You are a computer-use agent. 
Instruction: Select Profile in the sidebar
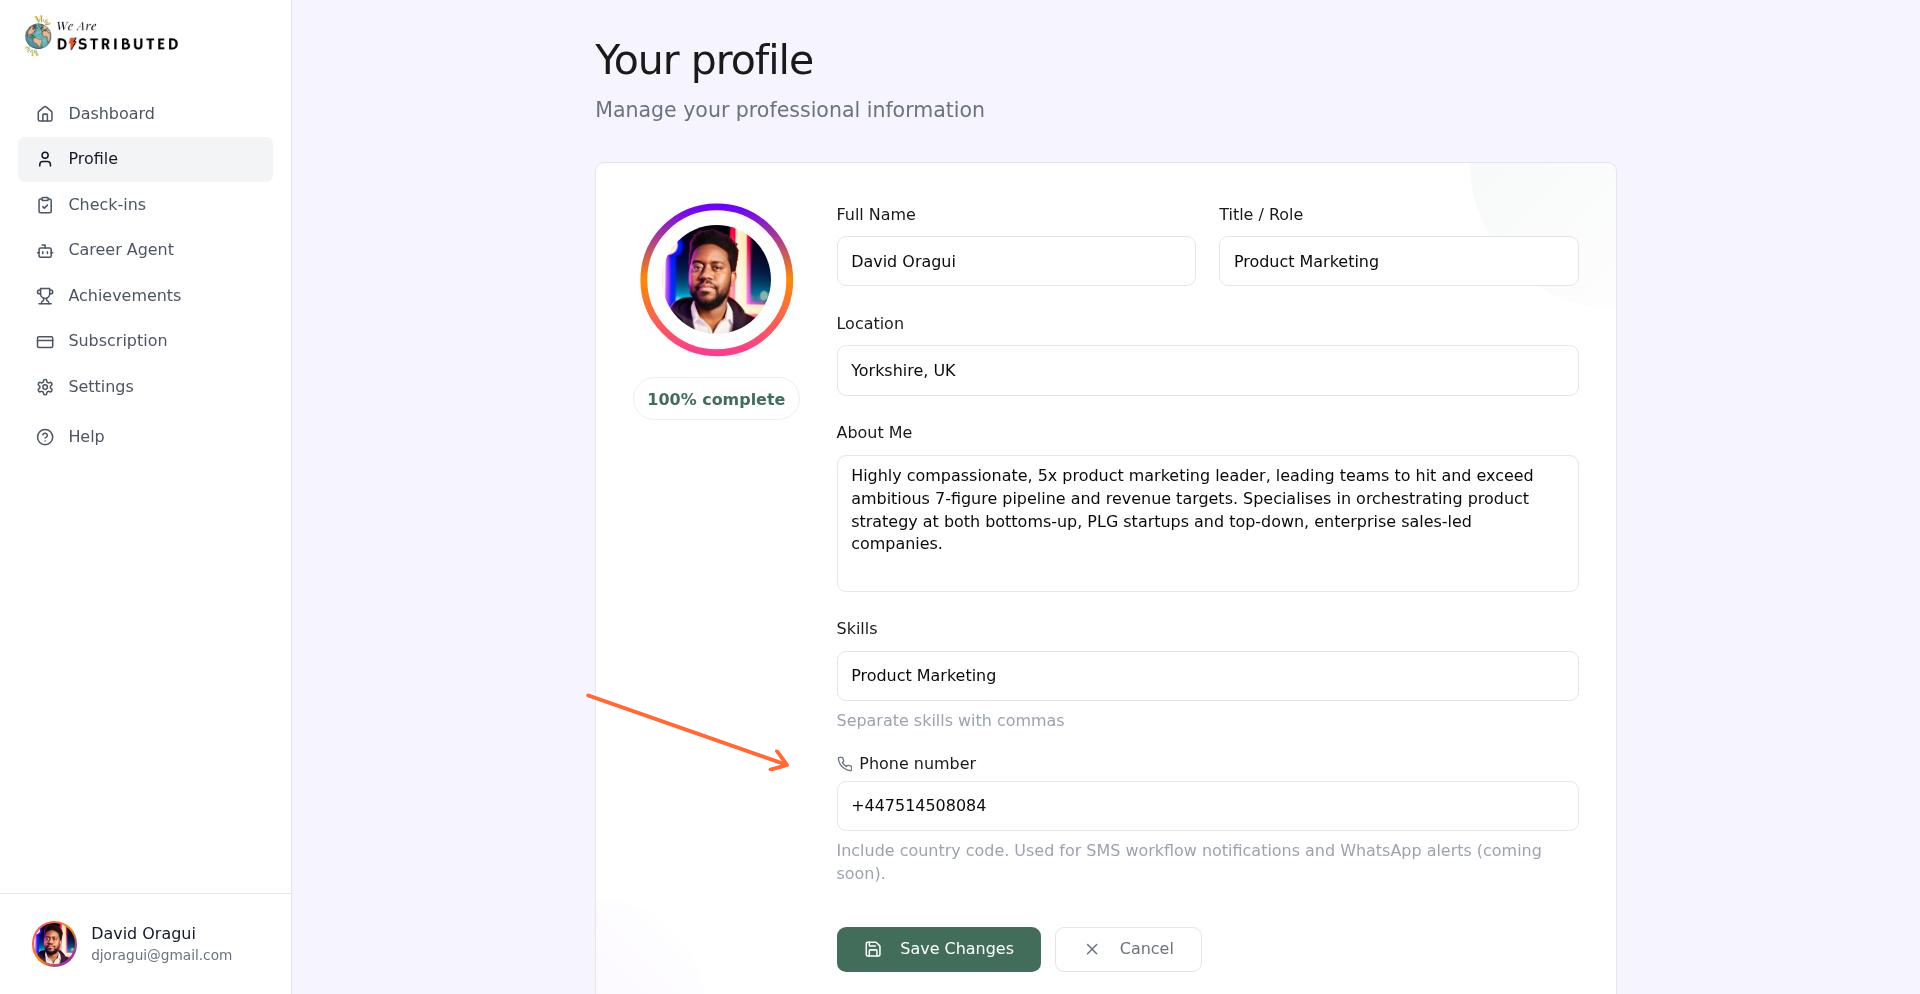point(92,158)
